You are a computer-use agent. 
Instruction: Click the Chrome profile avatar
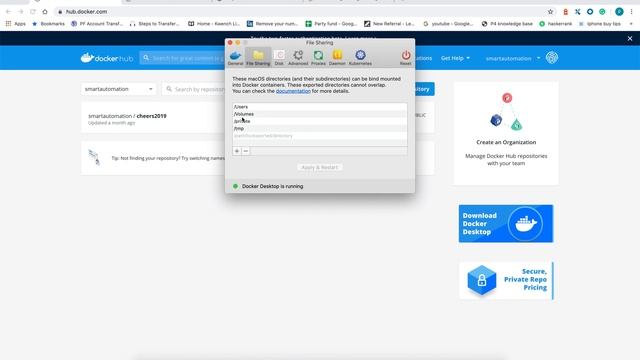pos(619,12)
